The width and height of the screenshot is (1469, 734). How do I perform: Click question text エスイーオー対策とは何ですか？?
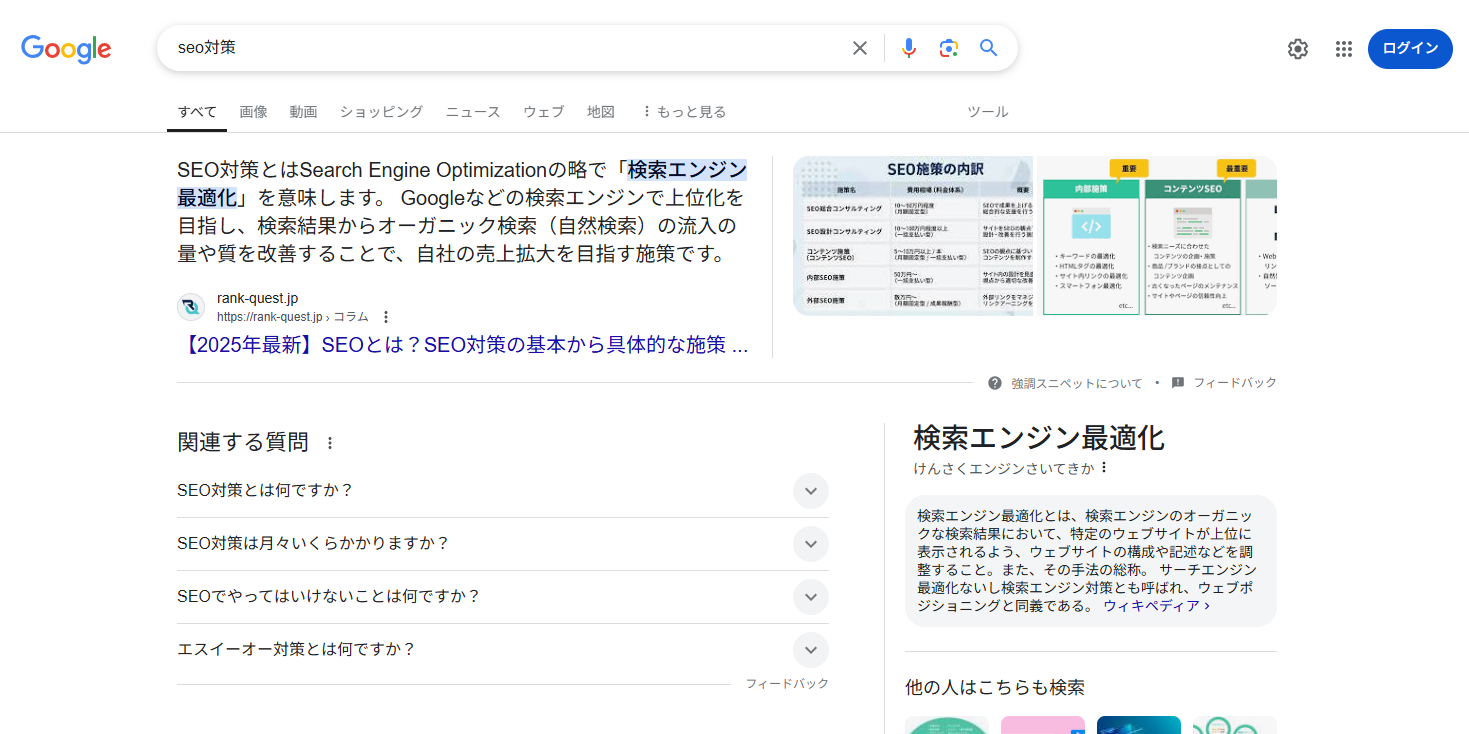tap(296, 649)
